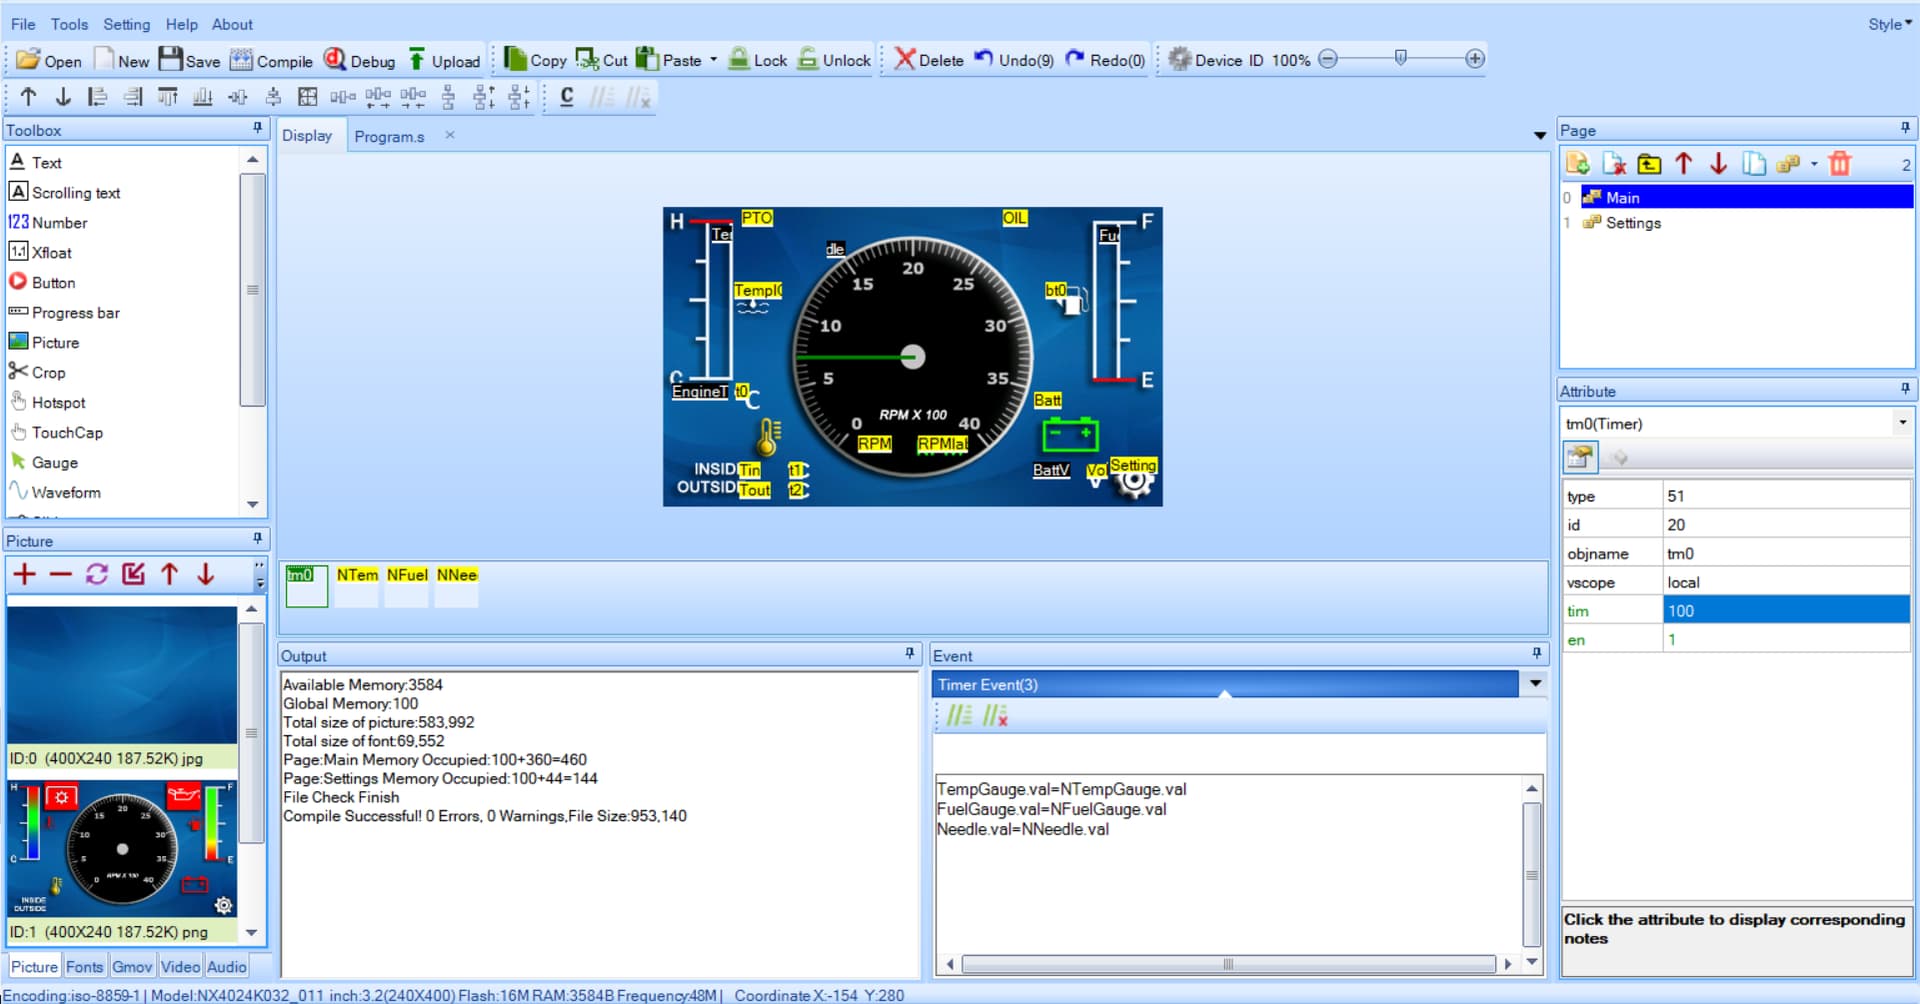Viewport: 1920px width, 1004px height.
Task: Delete the selected page with trash icon
Action: coord(1841,163)
